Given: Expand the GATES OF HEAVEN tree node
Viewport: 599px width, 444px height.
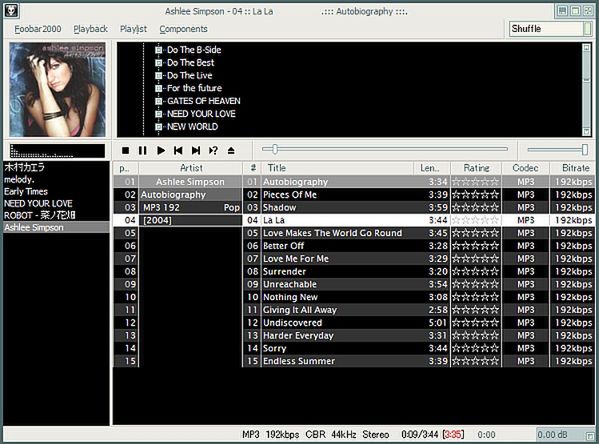Looking at the screenshot, I should 159,101.
